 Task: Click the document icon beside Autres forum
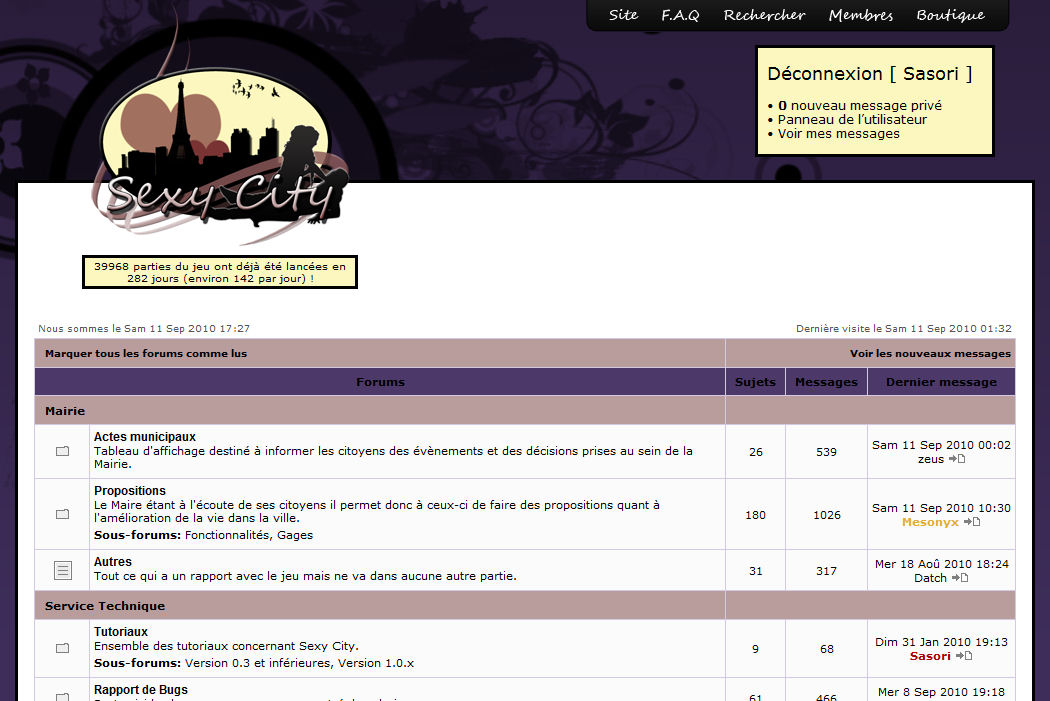(62, 570)
